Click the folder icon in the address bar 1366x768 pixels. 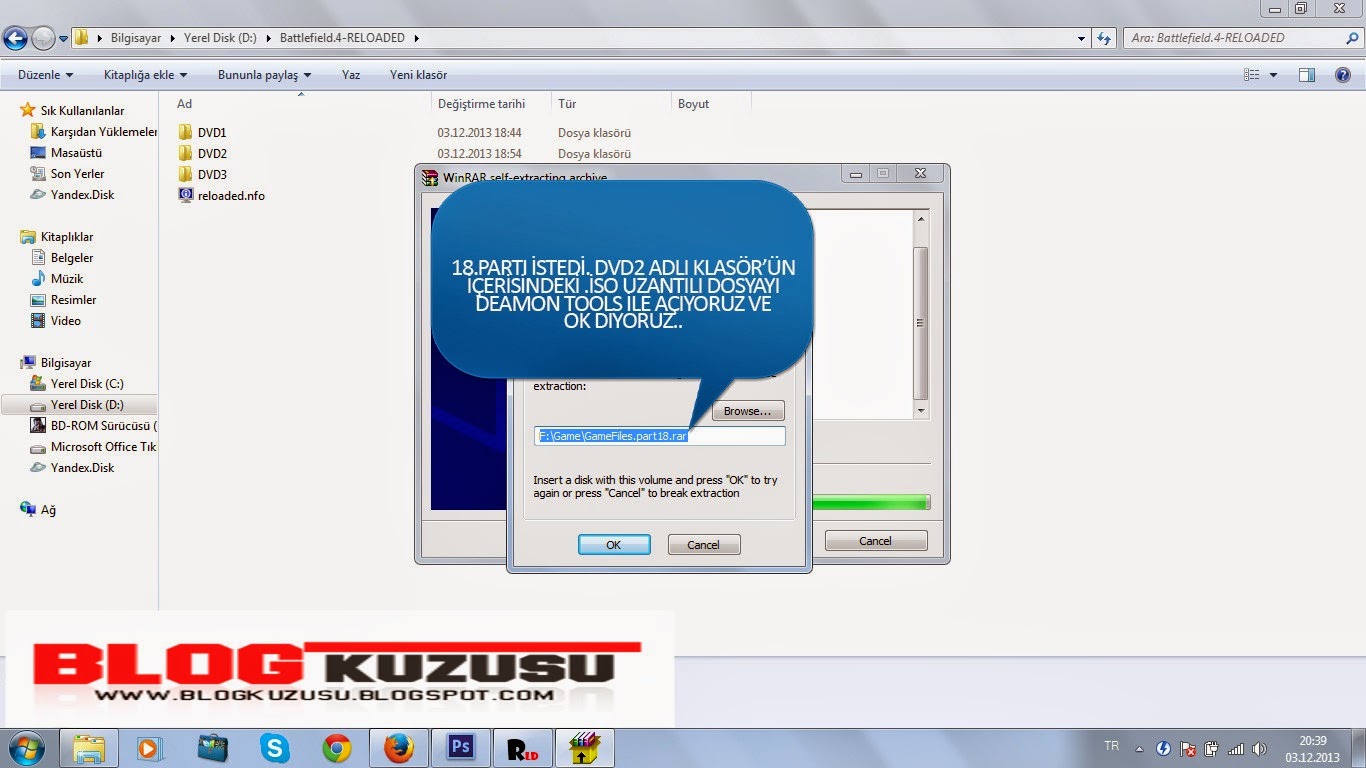coord(82,38)
